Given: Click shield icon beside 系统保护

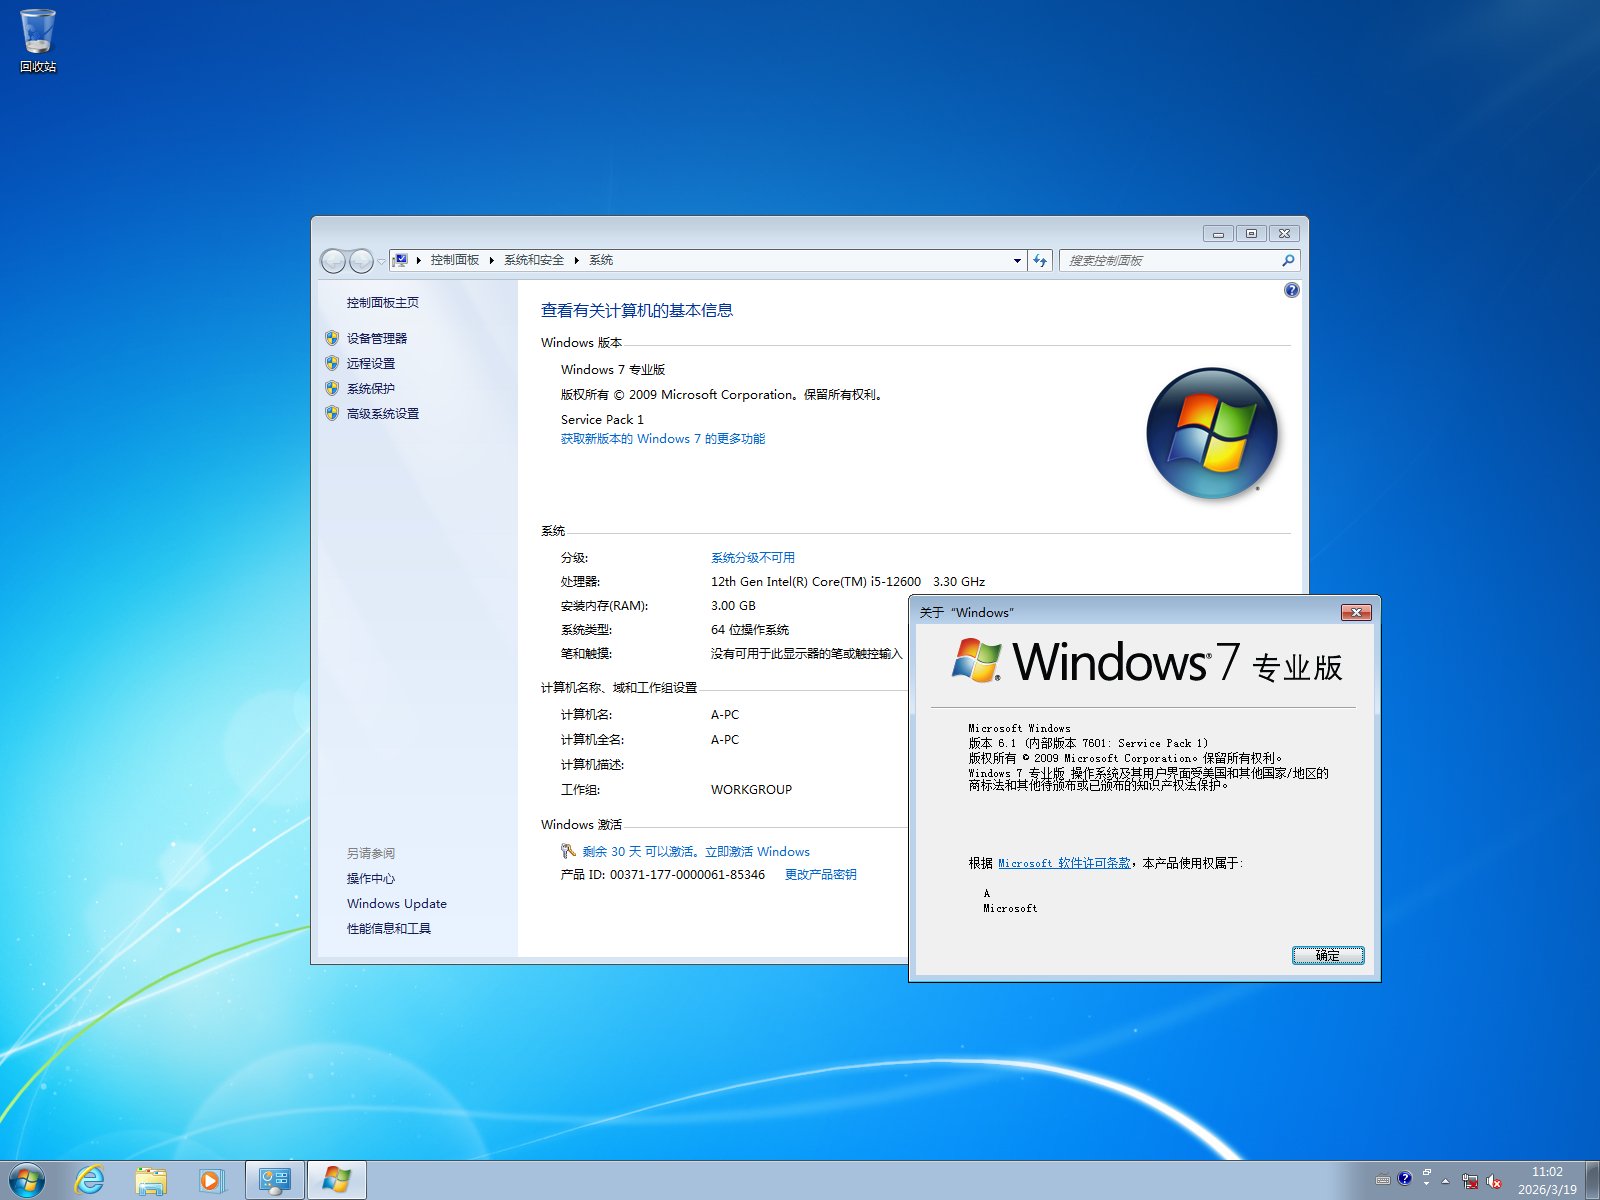Looking at the screenshot, I should point(332,388).
